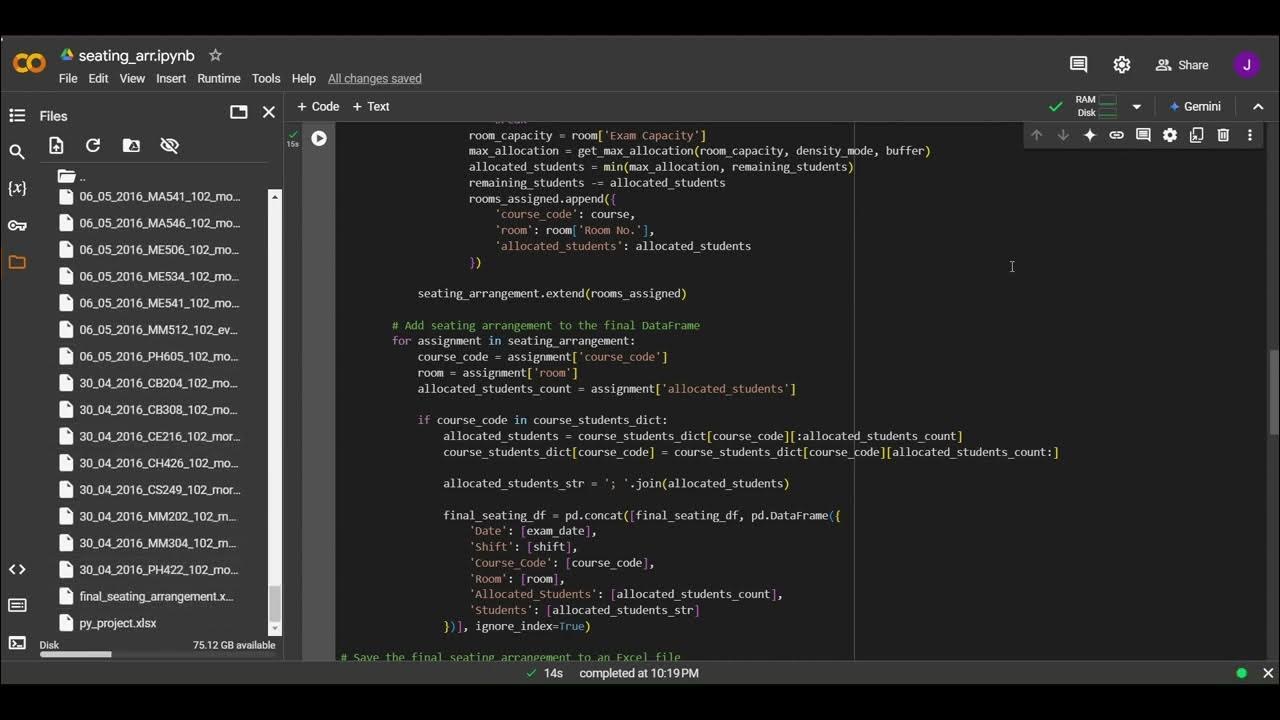The height and width of the screenshot is (720, 1280).
Task: Select file 30_04_2016_CB308_102_mo...
Action: (160, 410)
